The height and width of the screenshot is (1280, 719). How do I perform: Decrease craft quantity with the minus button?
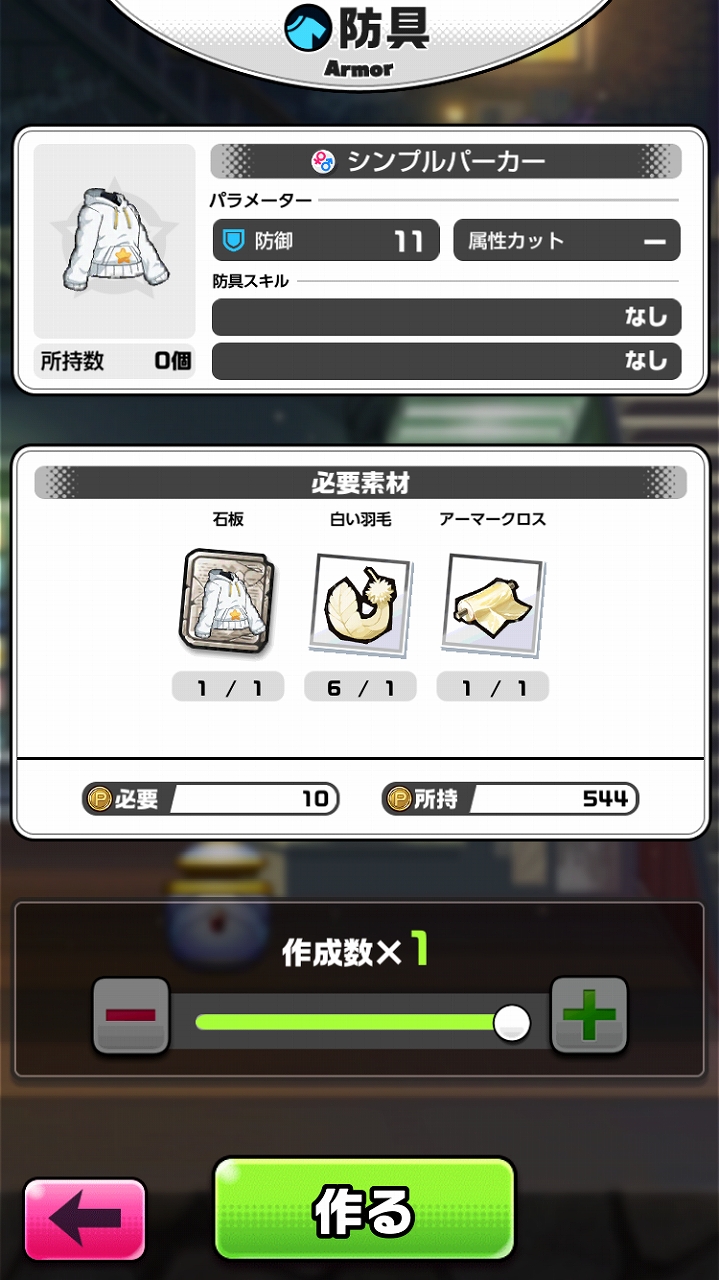pos(131,1015)
